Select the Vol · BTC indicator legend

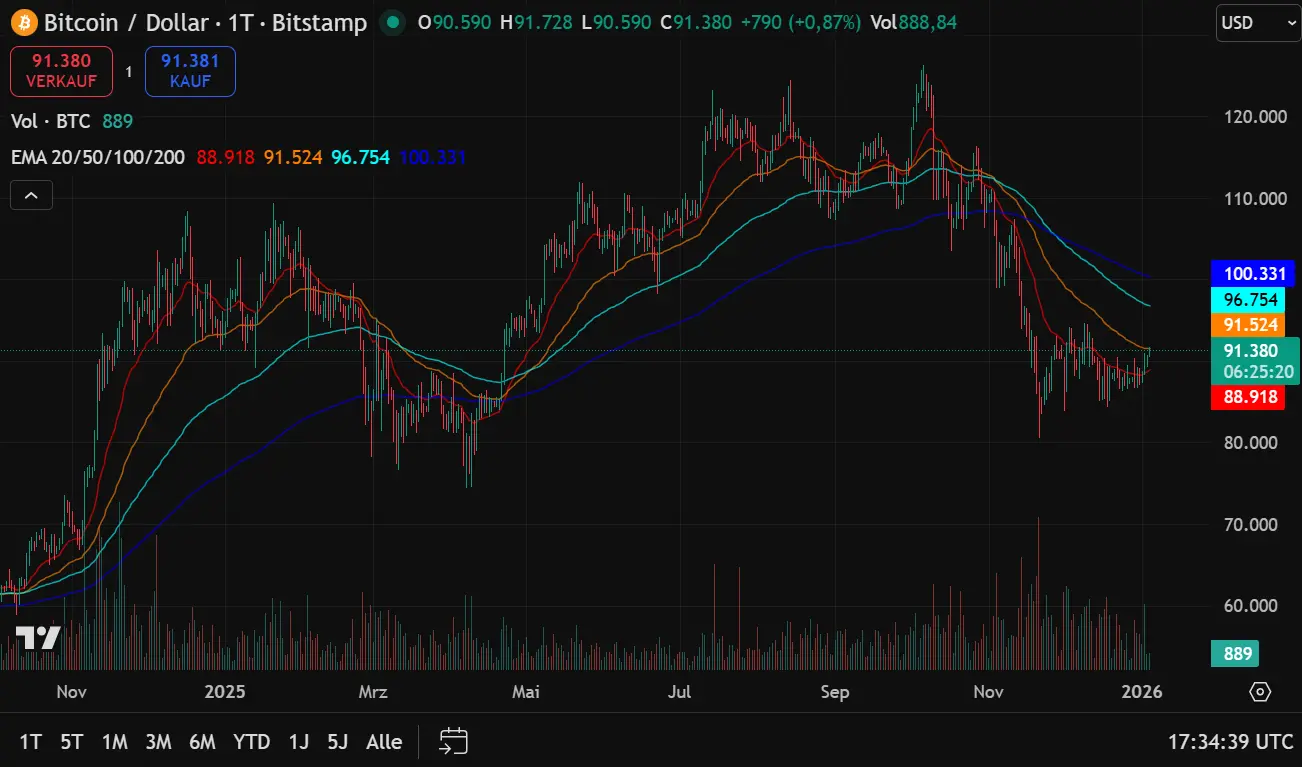(51, 121)
